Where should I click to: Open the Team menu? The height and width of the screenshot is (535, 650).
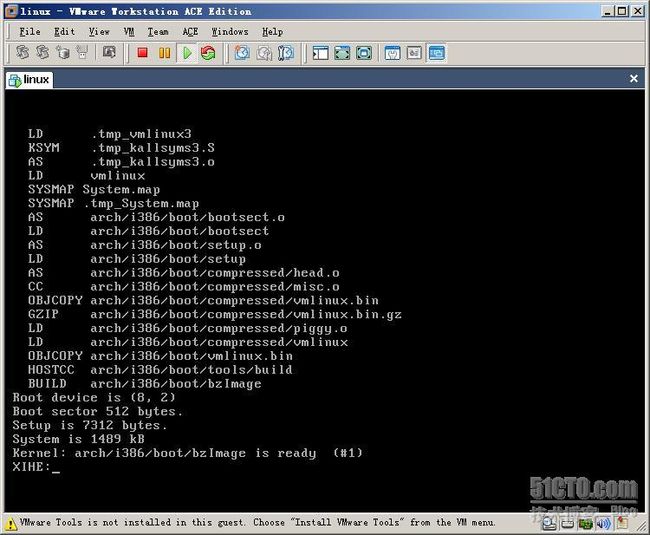point(158,31)
